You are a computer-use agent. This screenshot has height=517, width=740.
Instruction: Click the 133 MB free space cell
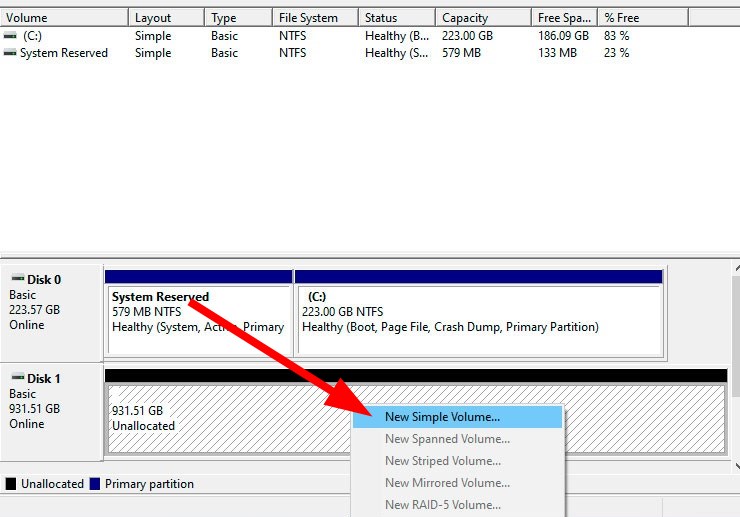click(x=557, y=53)
